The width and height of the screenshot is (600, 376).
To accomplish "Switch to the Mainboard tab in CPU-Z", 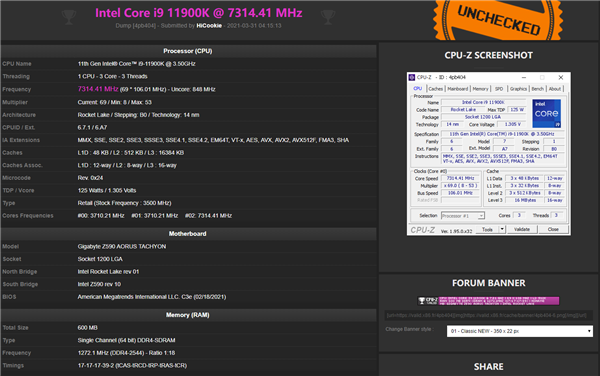I will tap(458, 89).
